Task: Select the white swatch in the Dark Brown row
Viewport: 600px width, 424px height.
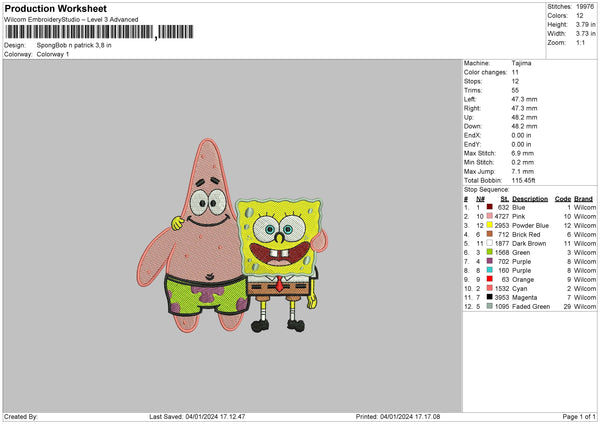Action: 489,243
